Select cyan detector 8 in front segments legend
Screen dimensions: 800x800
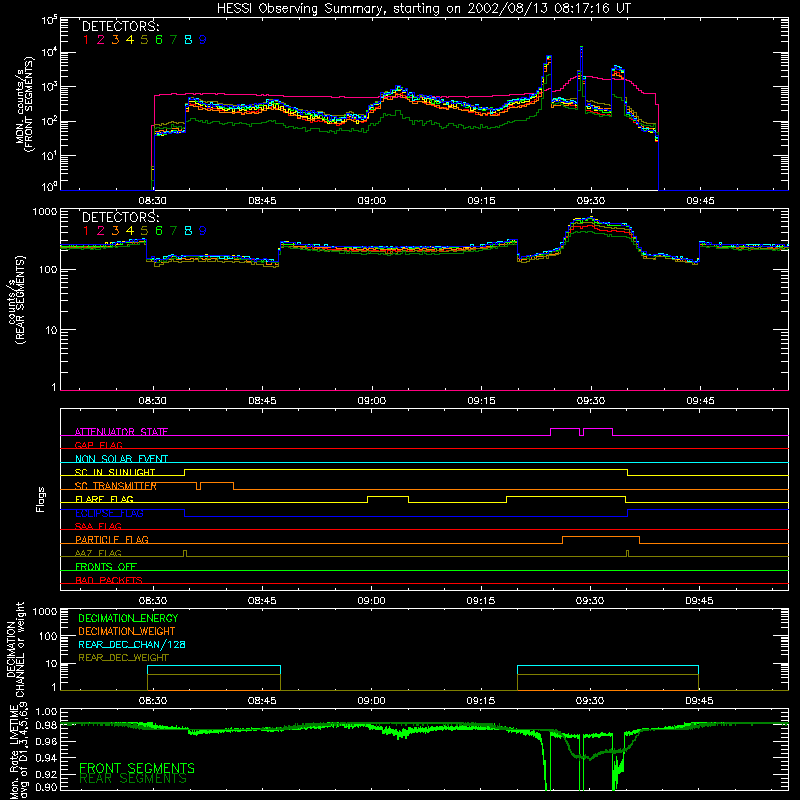click(188, 40)
